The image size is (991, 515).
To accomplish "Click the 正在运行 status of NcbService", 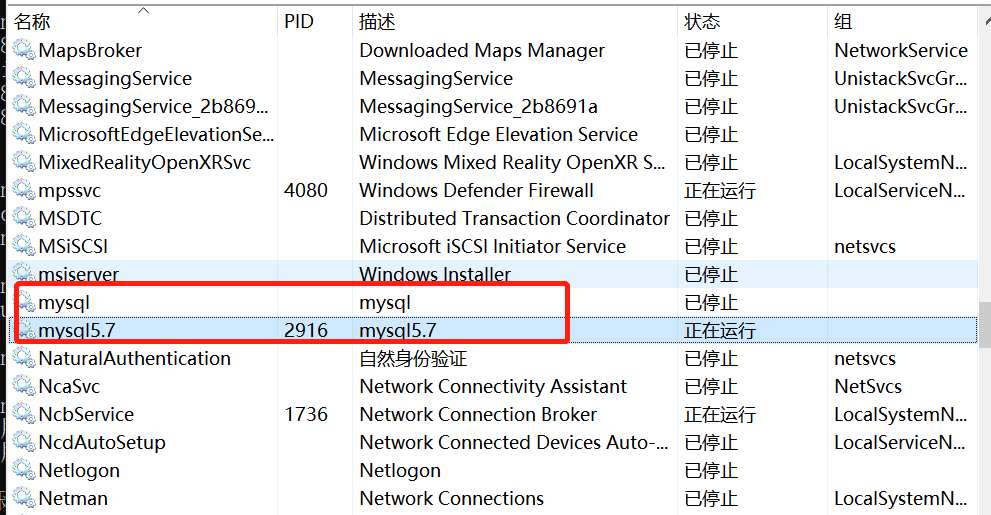I will (x=720, y=414).
